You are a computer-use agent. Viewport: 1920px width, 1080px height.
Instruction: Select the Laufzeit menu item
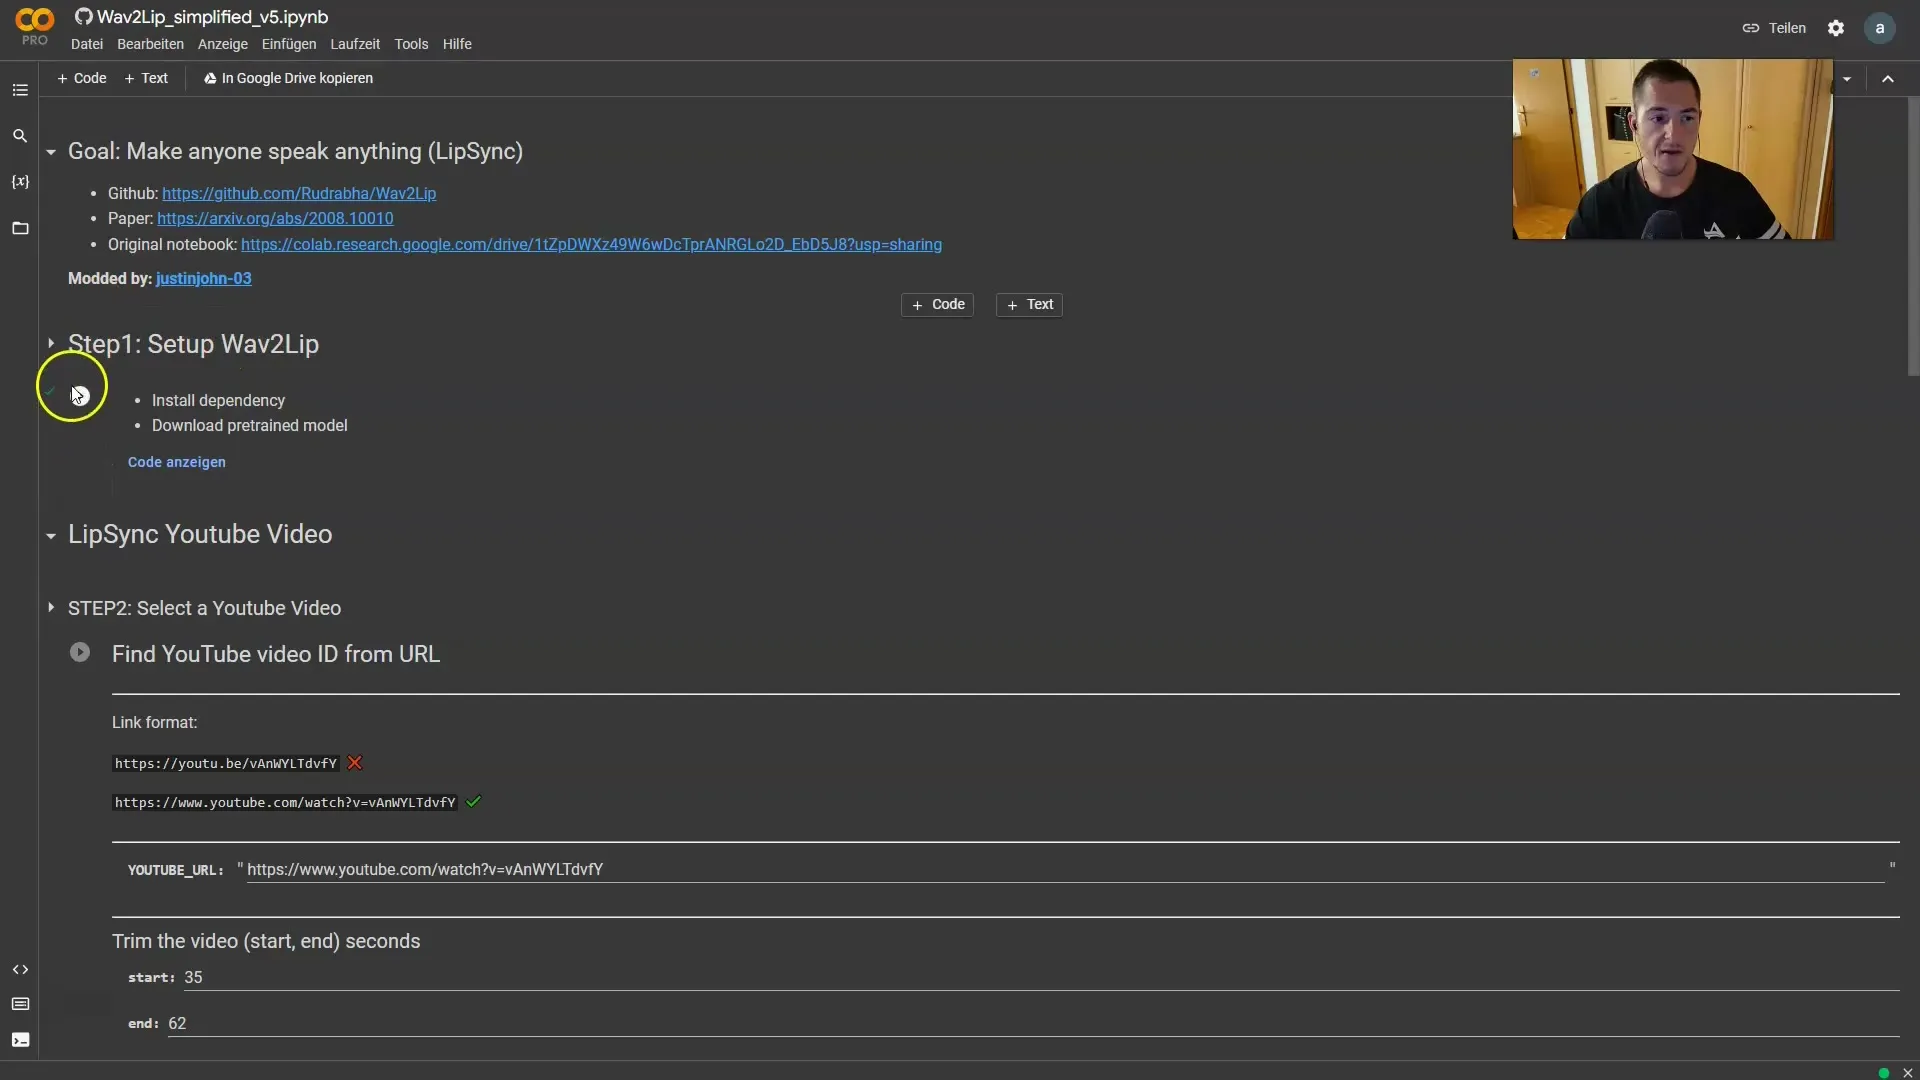(x=355, y=44)
